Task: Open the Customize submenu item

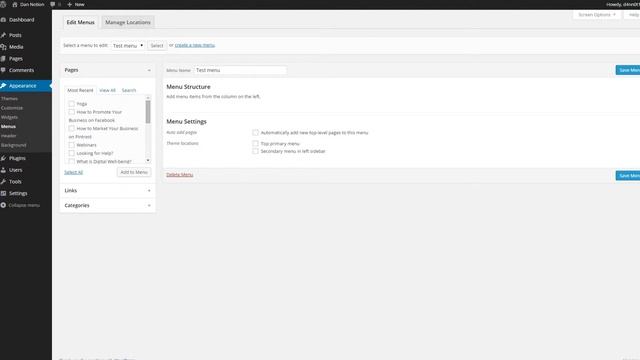Action: click(12, 108)
